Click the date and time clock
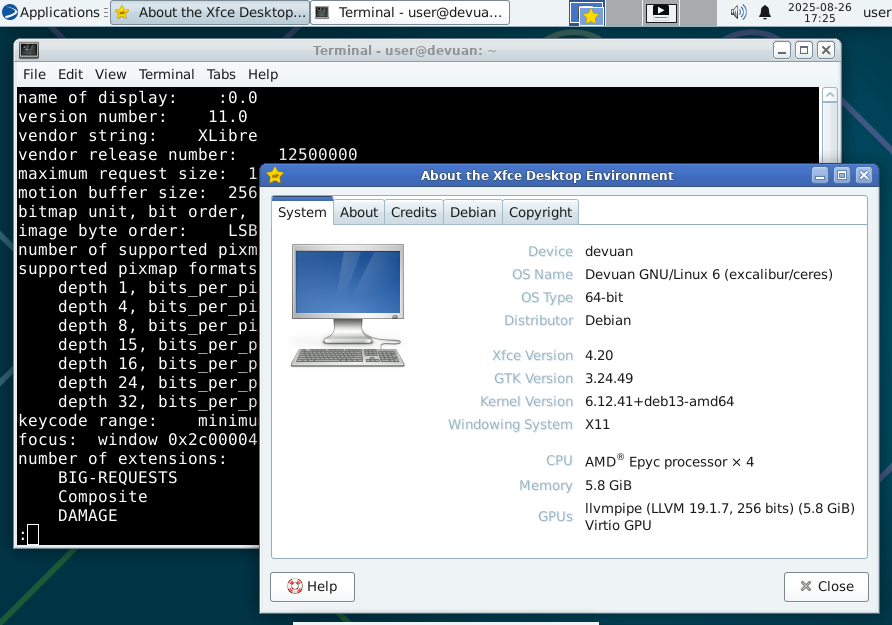Image resolution: width=892 pixels, height=625 pixels. click(819, 13)
